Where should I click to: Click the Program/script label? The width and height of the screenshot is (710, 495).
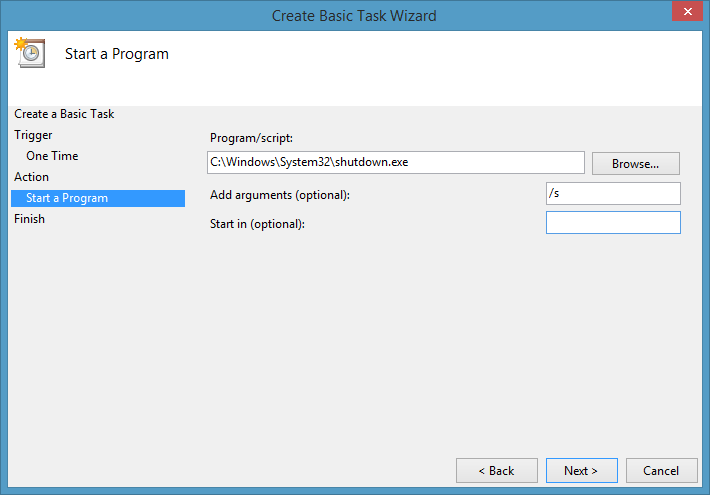(251, 138)
